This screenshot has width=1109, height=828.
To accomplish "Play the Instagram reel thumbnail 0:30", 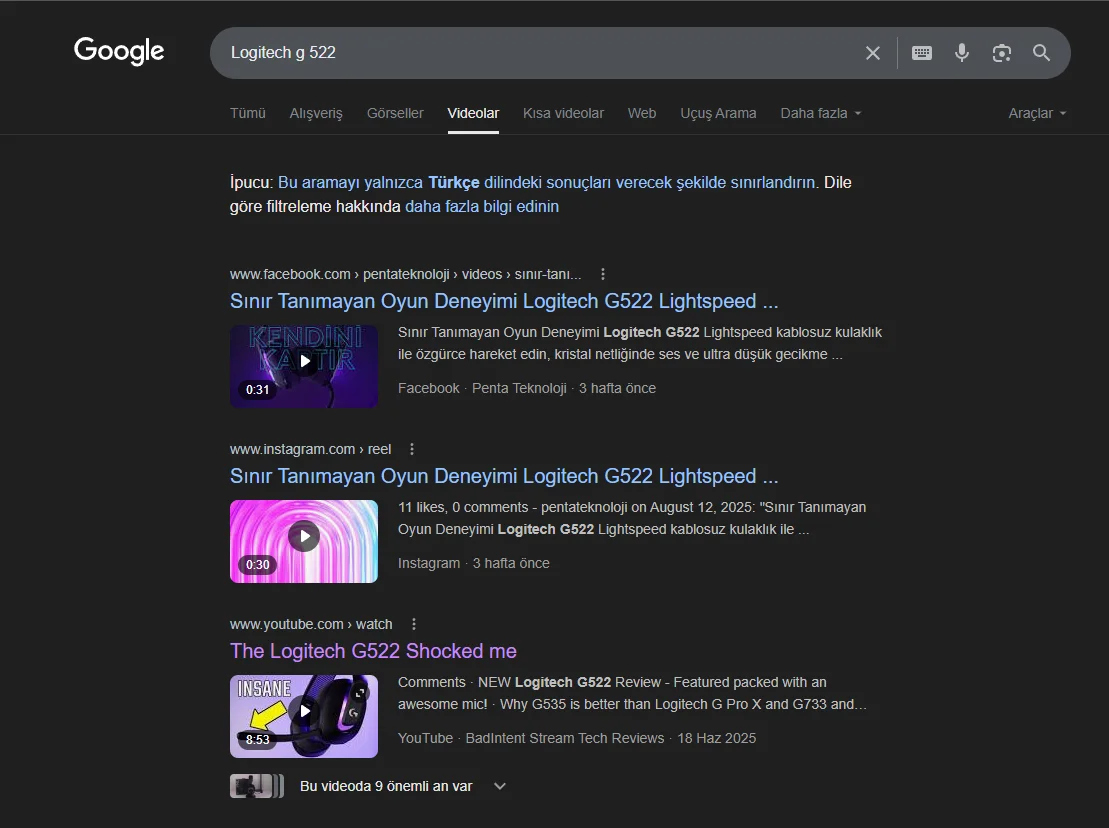I will coord(303,541).
